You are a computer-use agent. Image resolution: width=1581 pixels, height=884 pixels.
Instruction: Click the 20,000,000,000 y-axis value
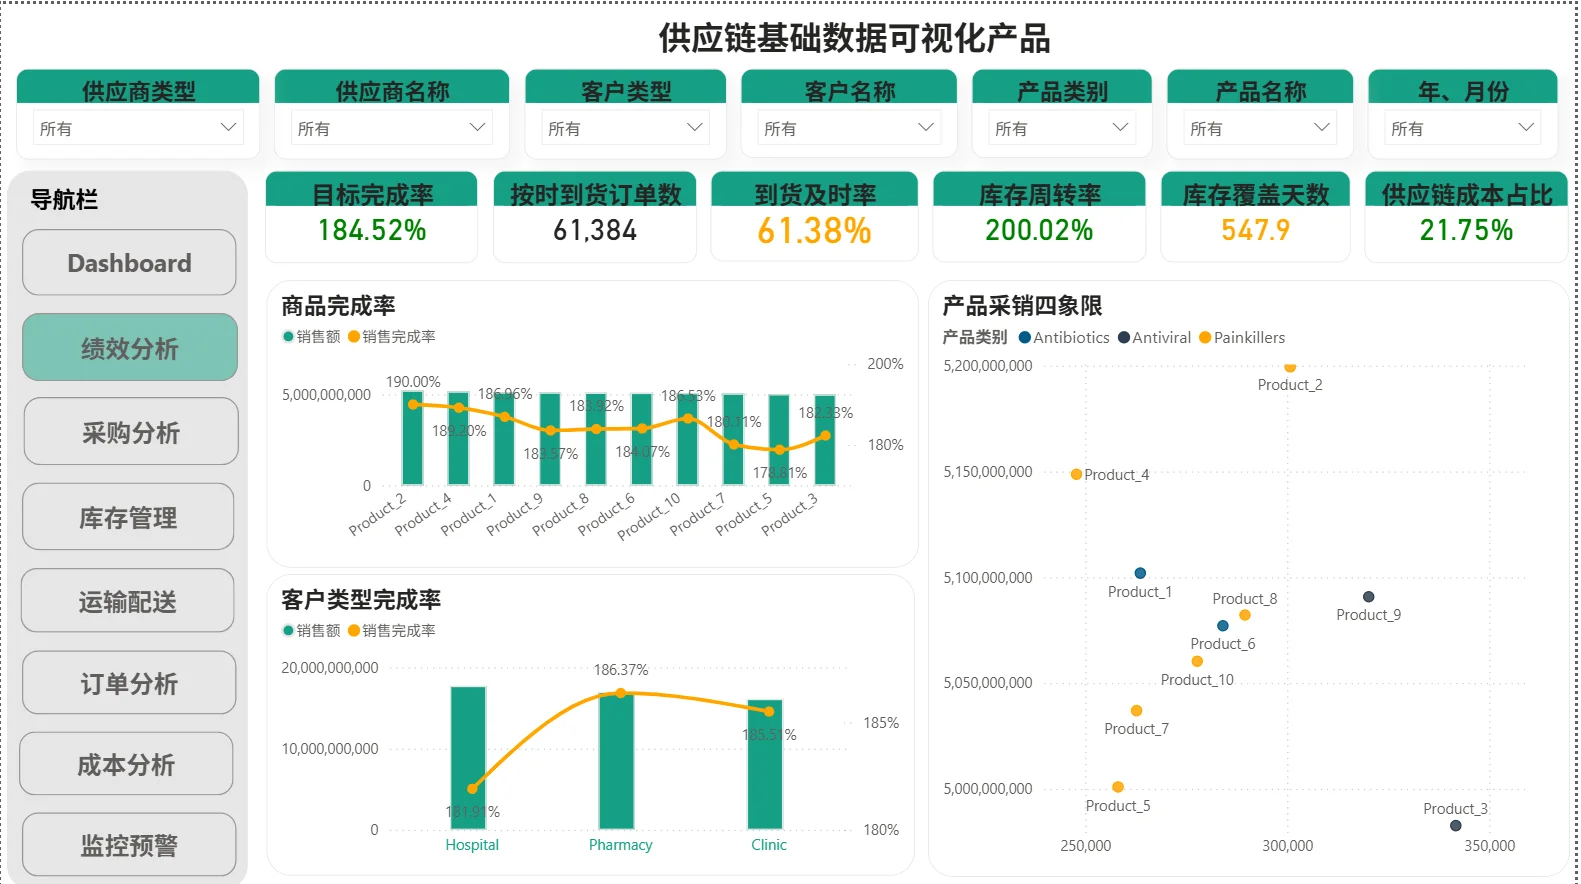click(330, 668)
